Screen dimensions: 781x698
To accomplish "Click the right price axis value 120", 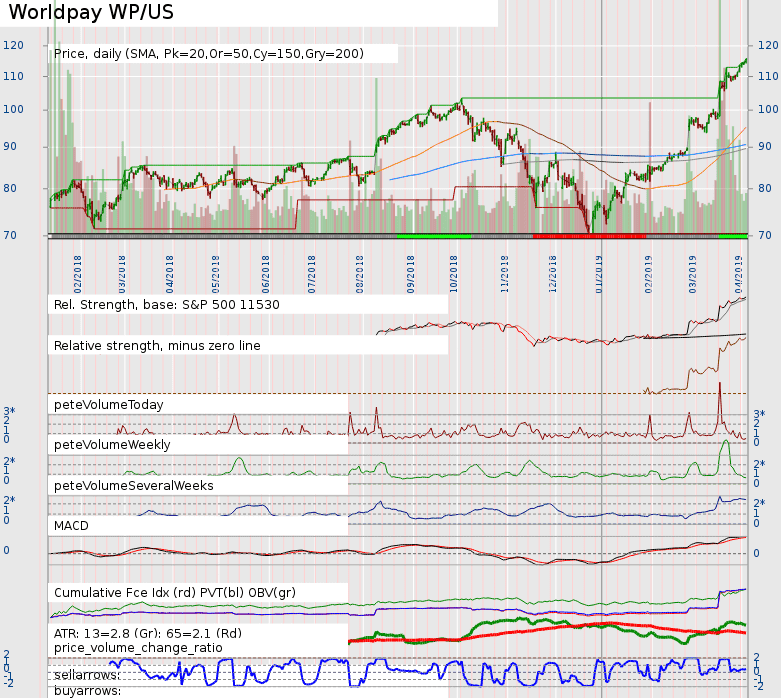I will click(768, 45).
